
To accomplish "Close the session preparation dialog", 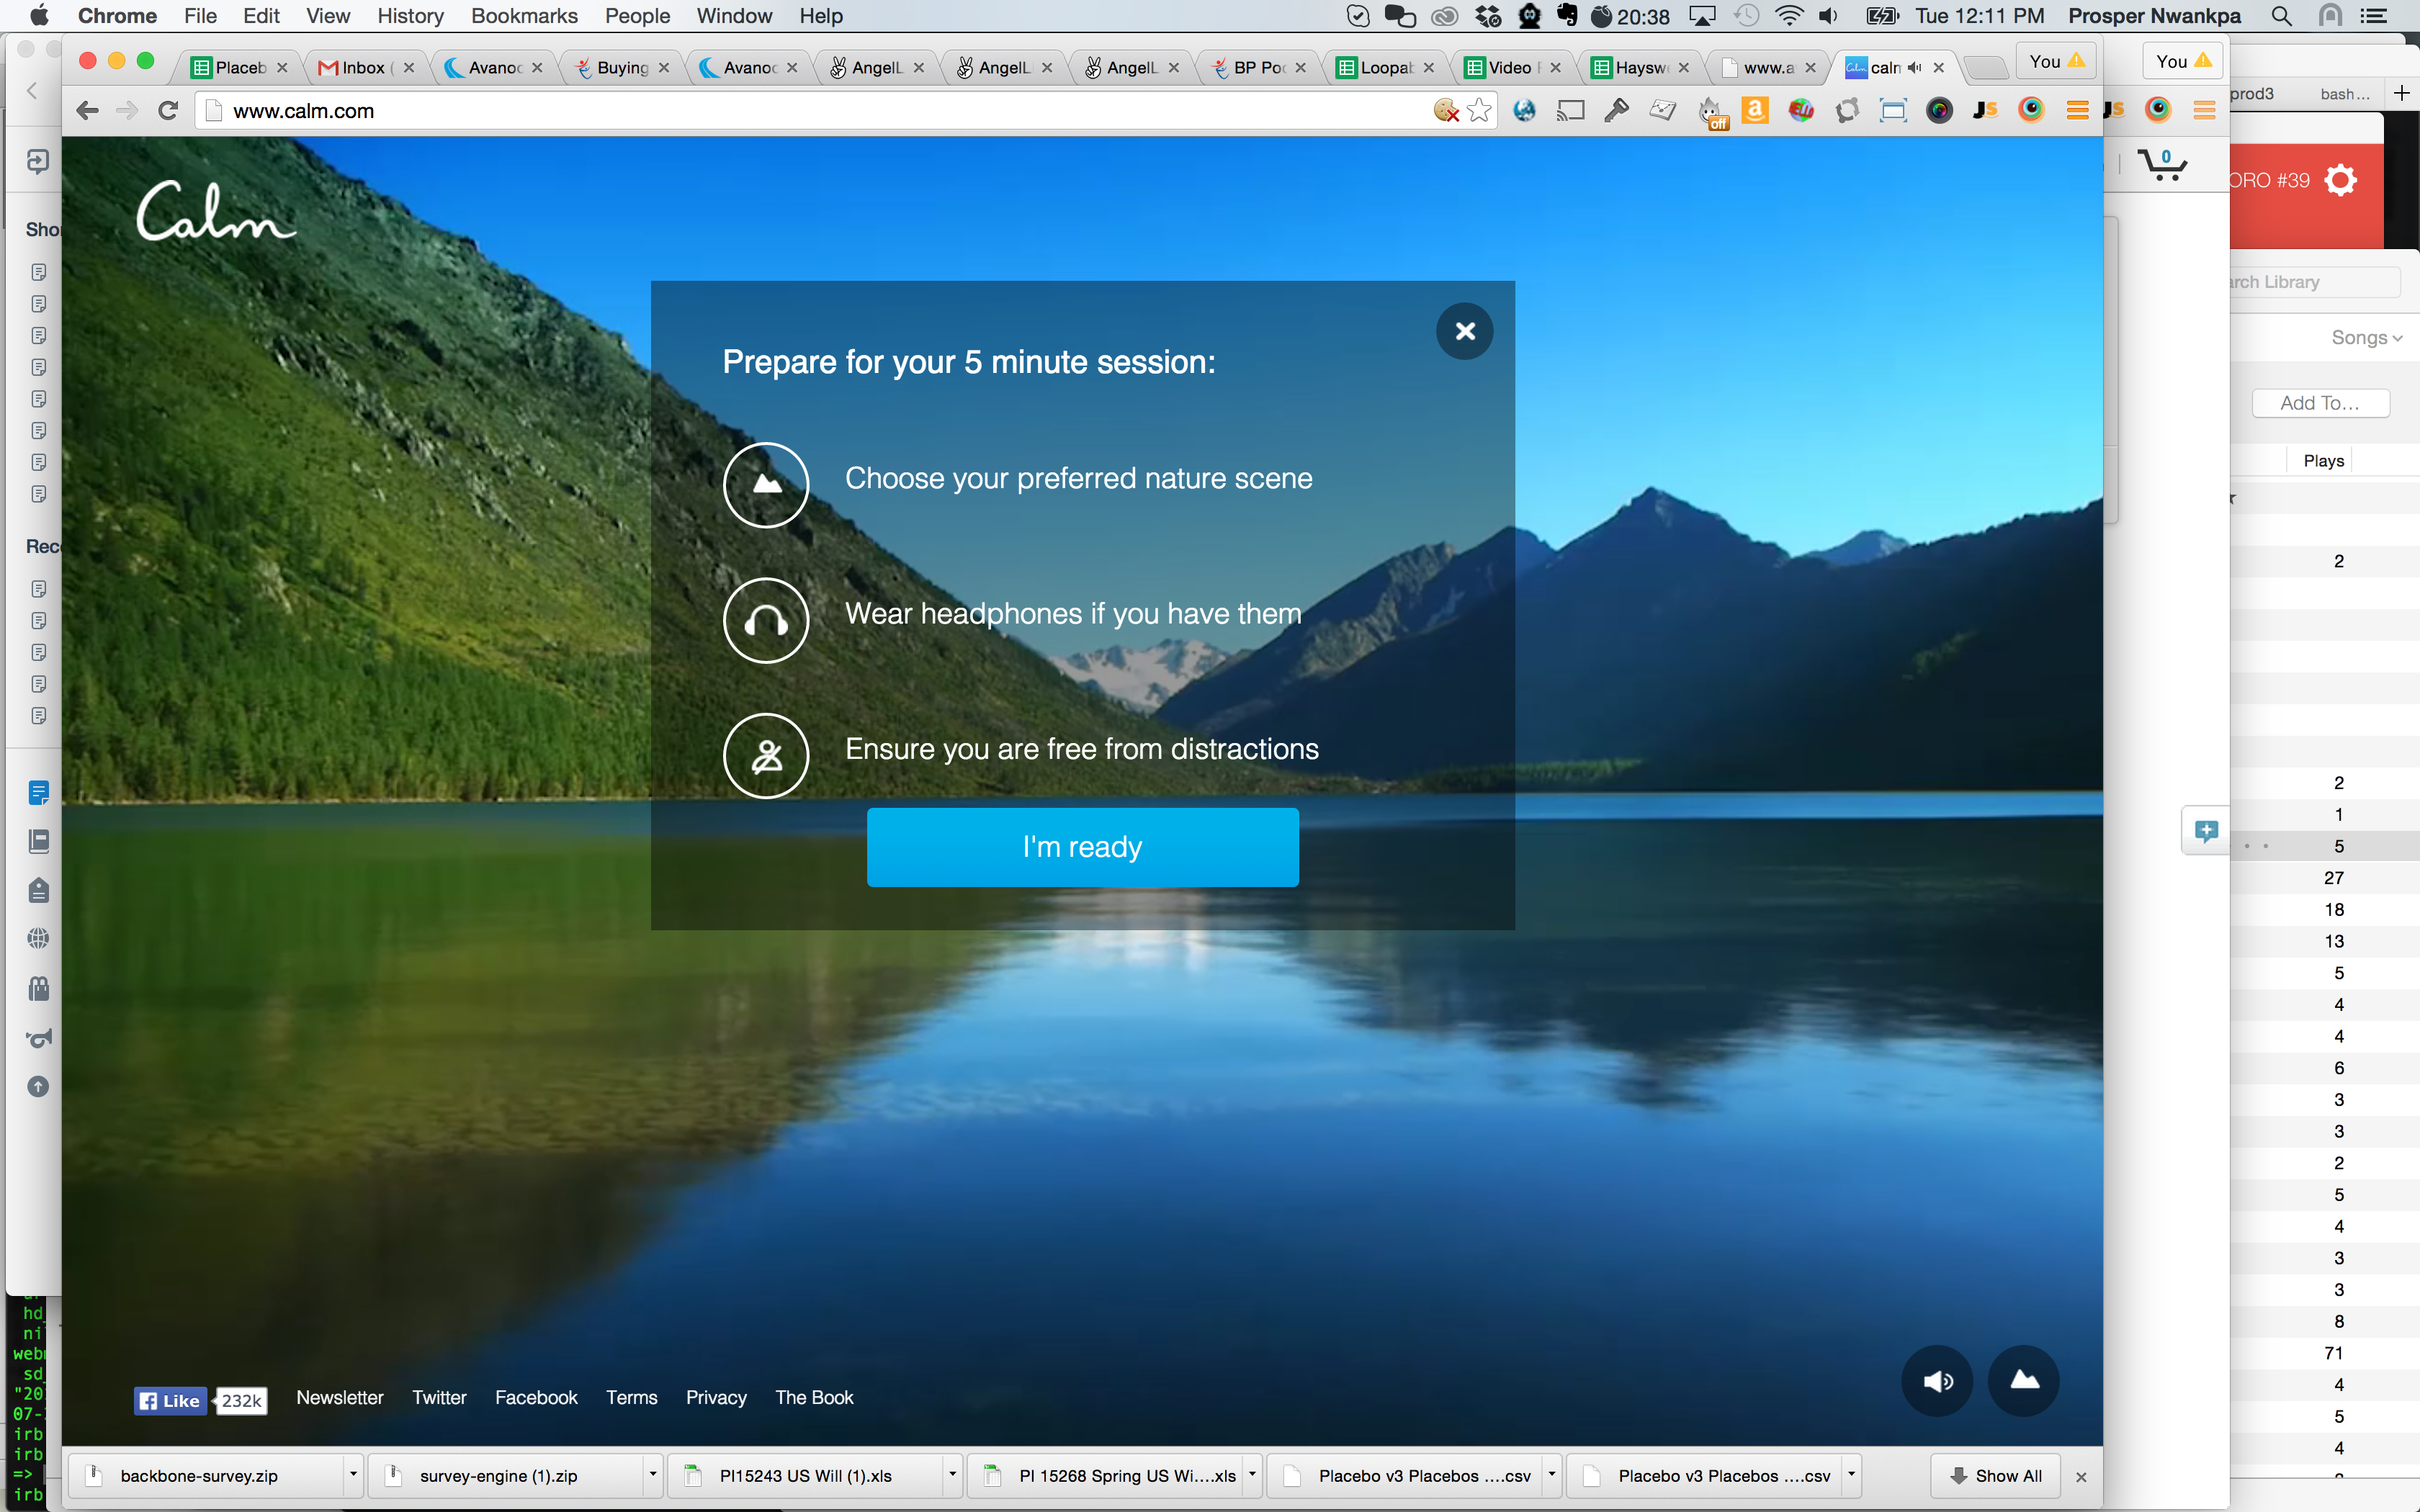I will tap(1464, 331).
